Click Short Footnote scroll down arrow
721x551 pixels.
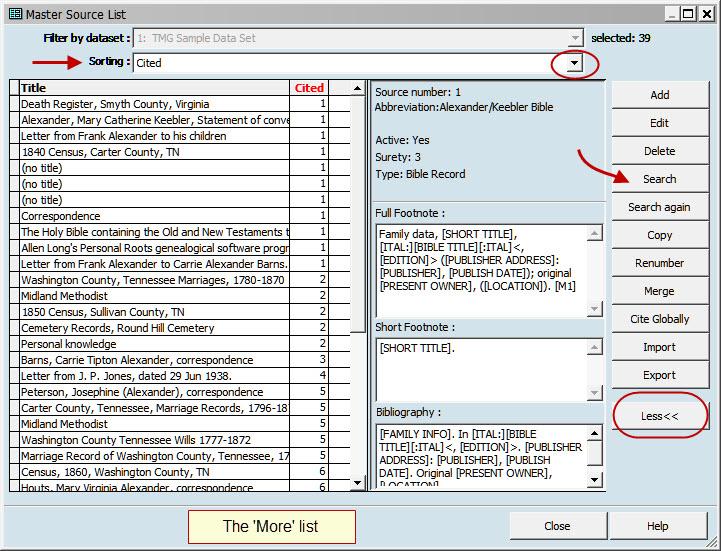point(595,393)
